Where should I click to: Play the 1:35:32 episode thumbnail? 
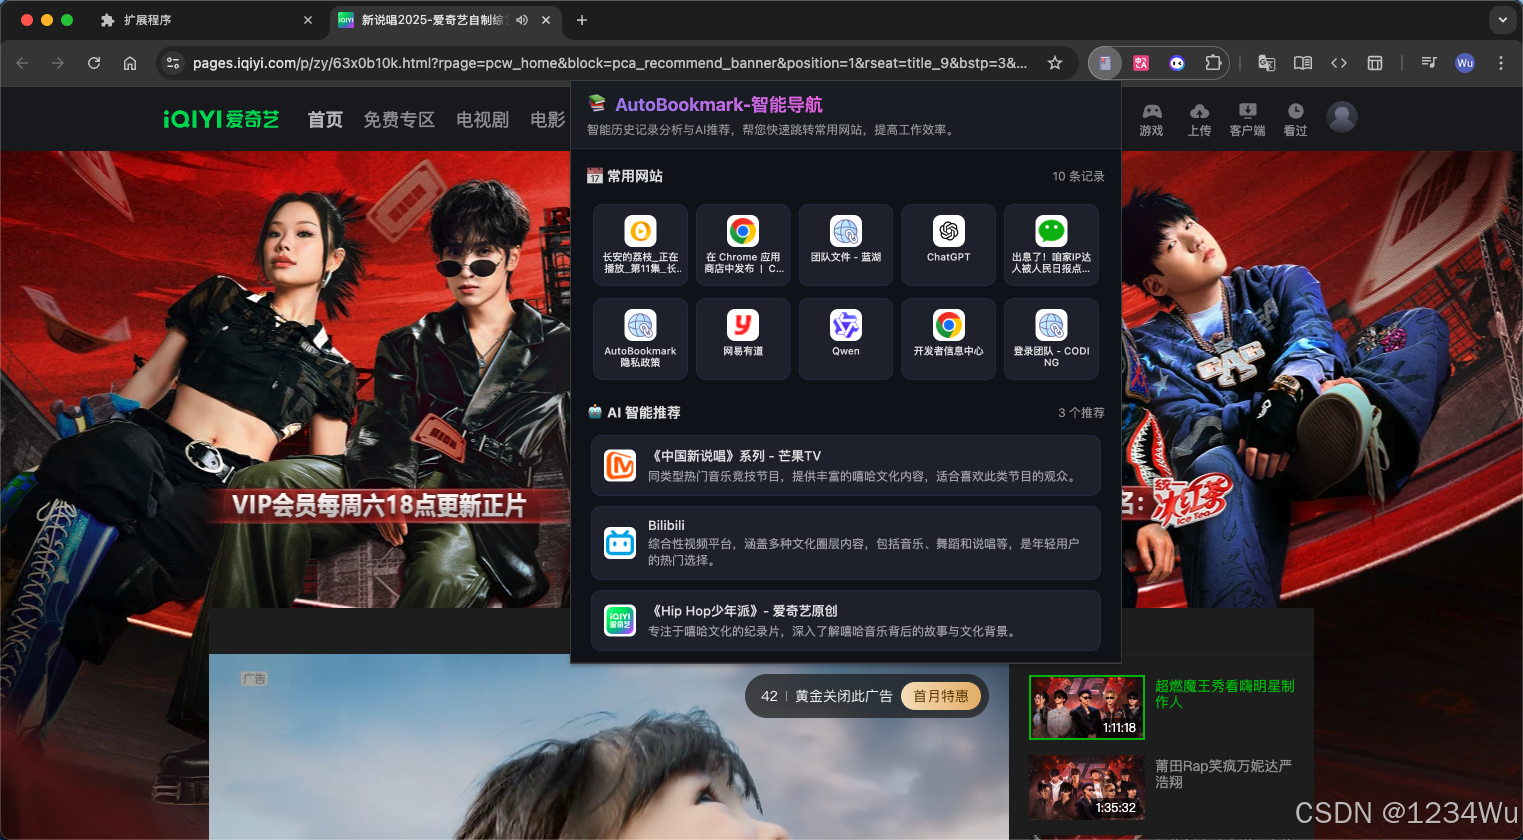click(x=1087, y=787)
